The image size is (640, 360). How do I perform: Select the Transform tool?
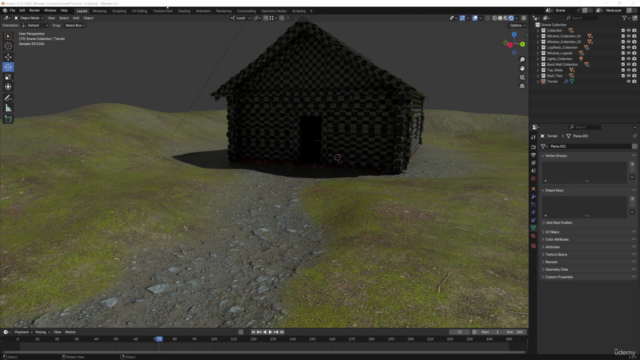pyautogui.click(x=8, y=87)
